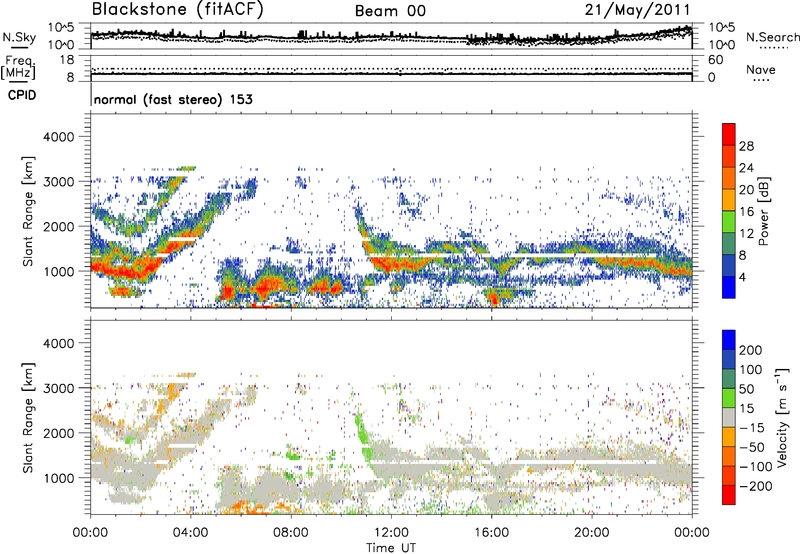The height and width of the screenshot is (554, 800).
Task: Click the red segment of Power colorbar
Action: pyautogui.click(x=729, y=135)
